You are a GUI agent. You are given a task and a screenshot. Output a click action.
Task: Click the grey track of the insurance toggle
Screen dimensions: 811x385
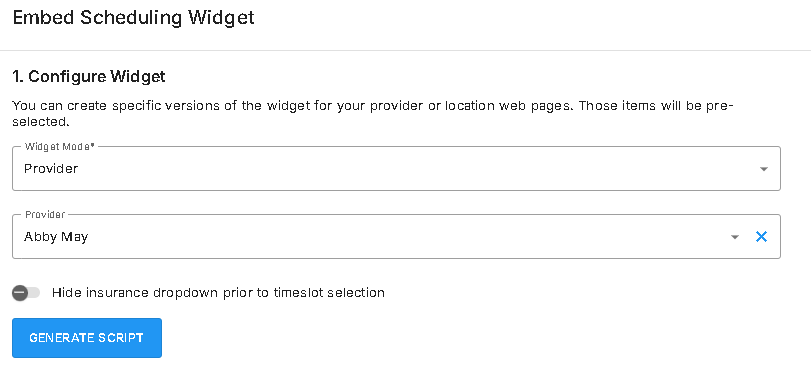click(34, 293)
